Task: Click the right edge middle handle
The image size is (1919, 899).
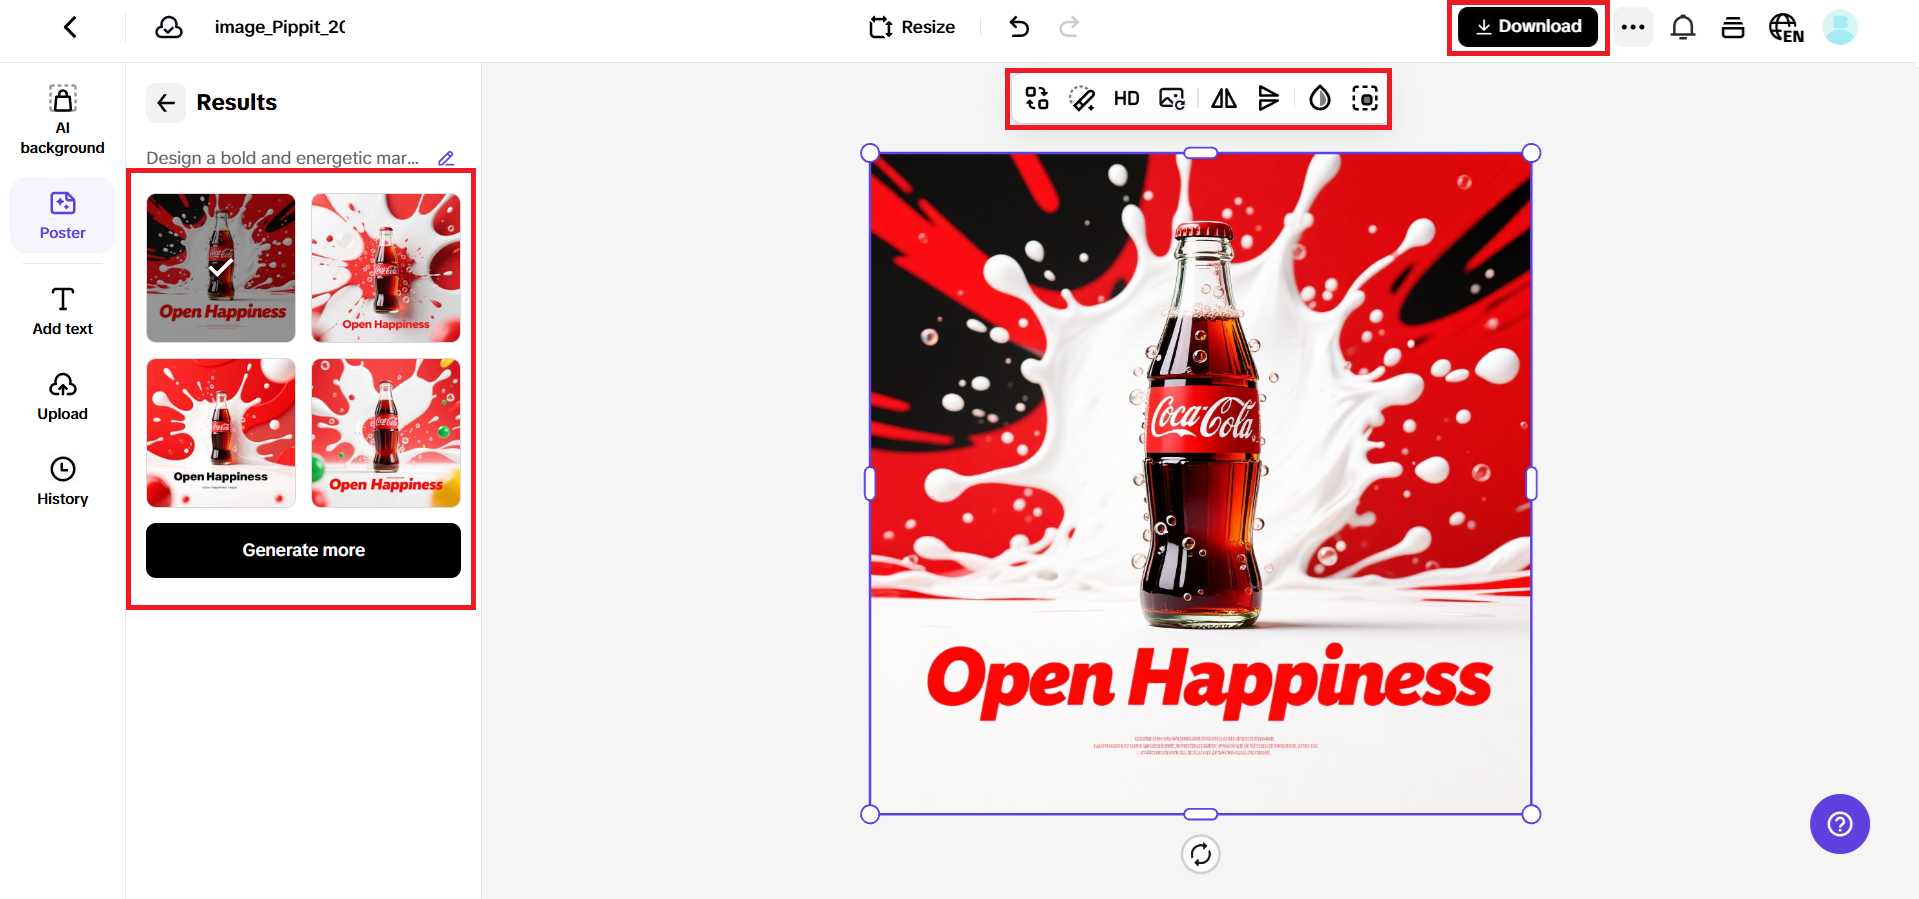Action: point(1531,484)
